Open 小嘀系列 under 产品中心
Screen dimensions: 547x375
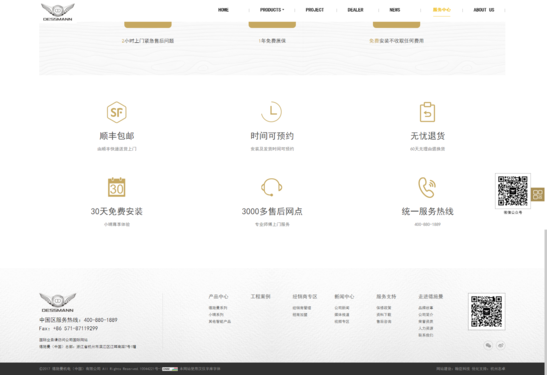(x=216, y=315)
